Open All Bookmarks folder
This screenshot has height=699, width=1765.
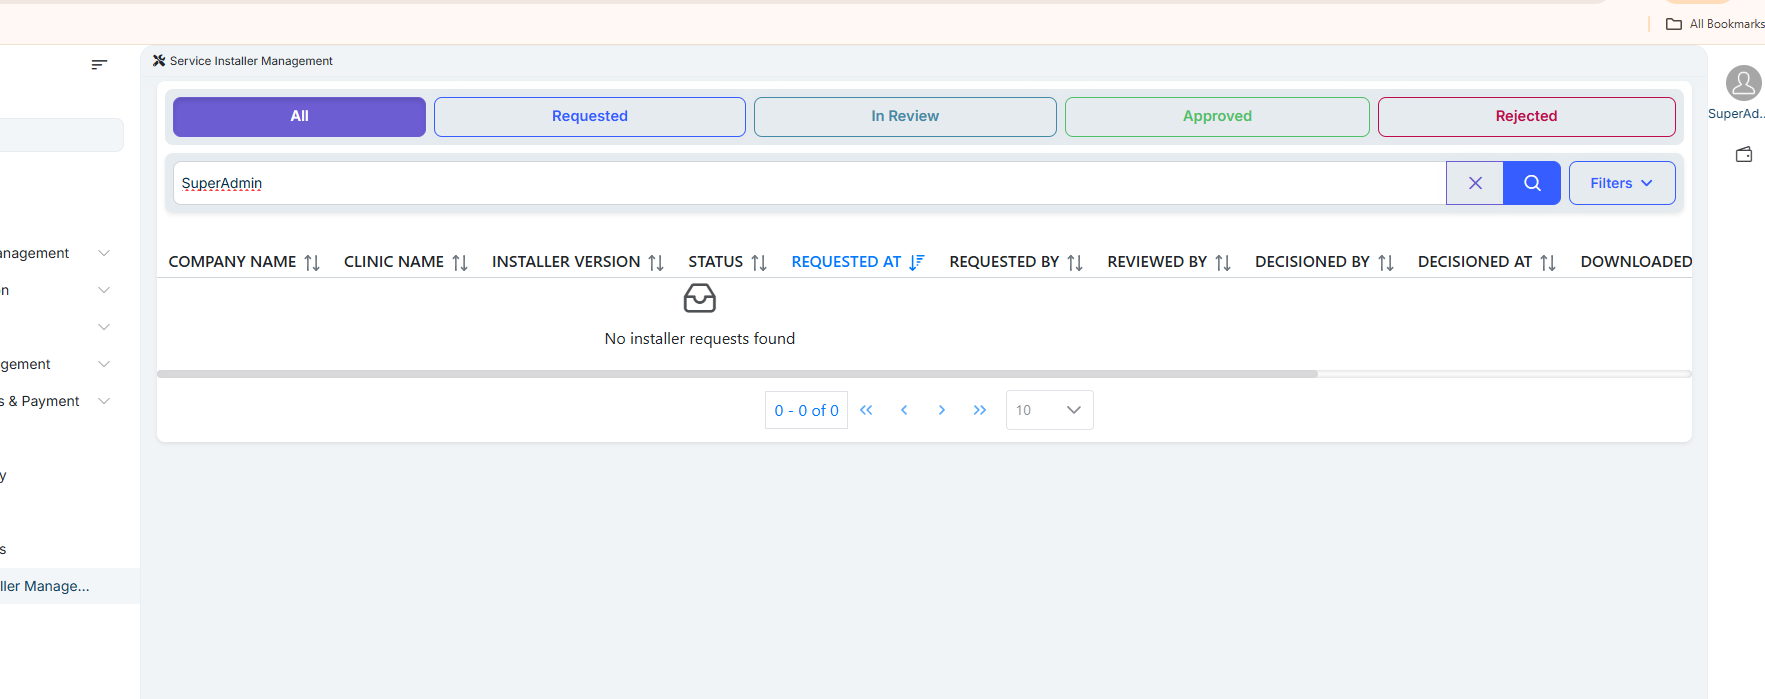1716,24
